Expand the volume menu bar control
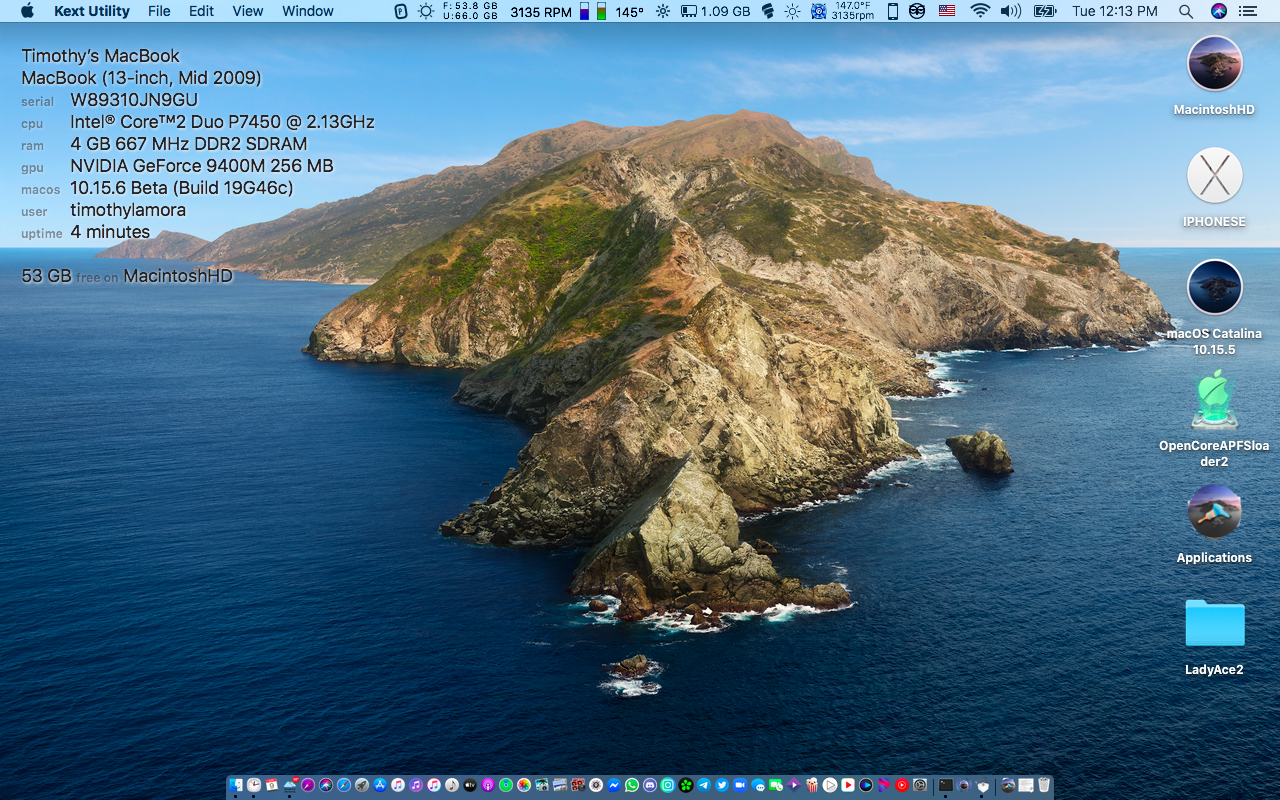1280x800 pixels. click(x=1011, y=11)
